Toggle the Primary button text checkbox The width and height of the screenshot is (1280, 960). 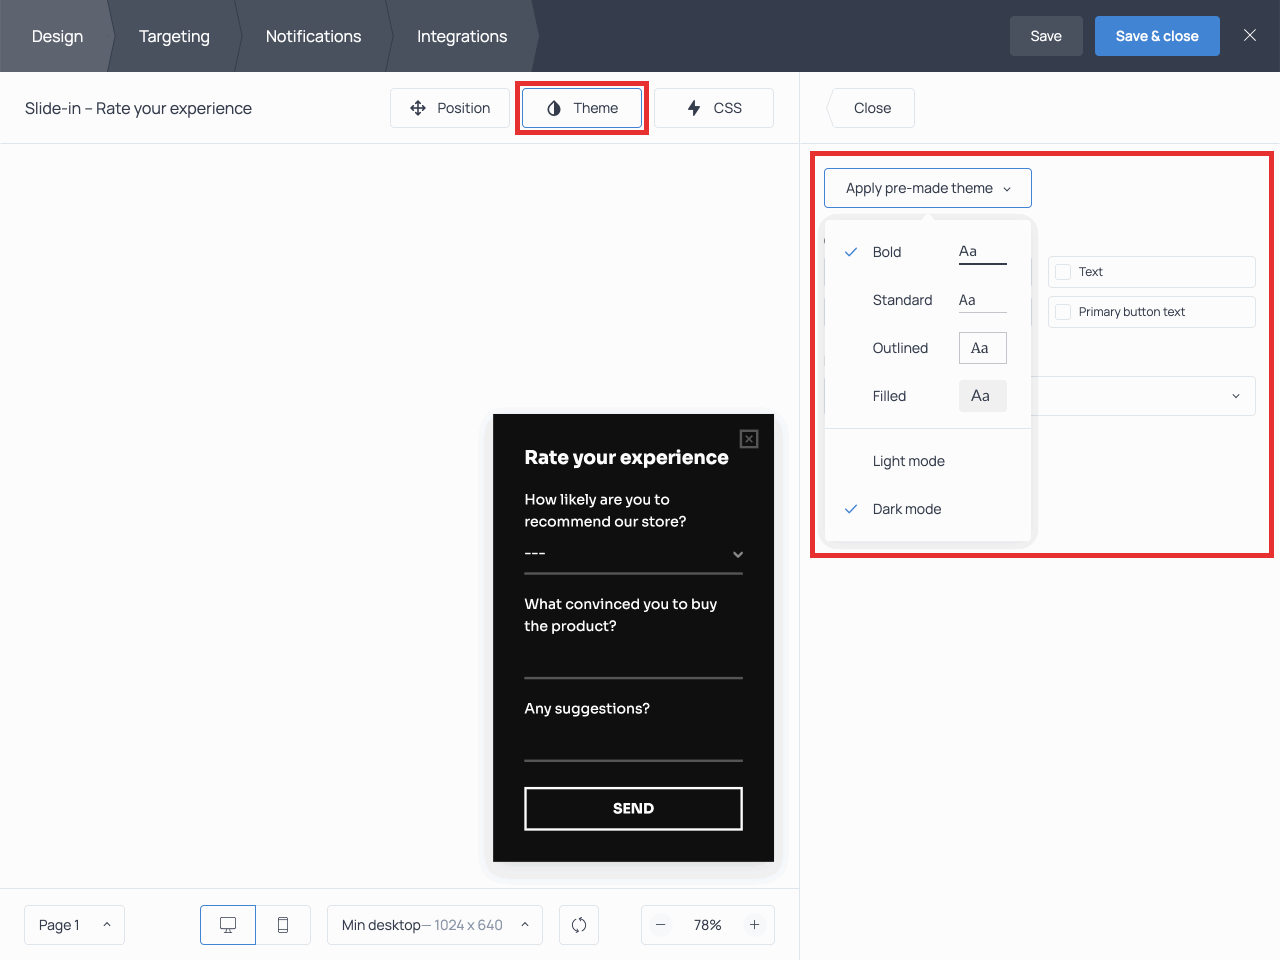tap(1063, 312)
